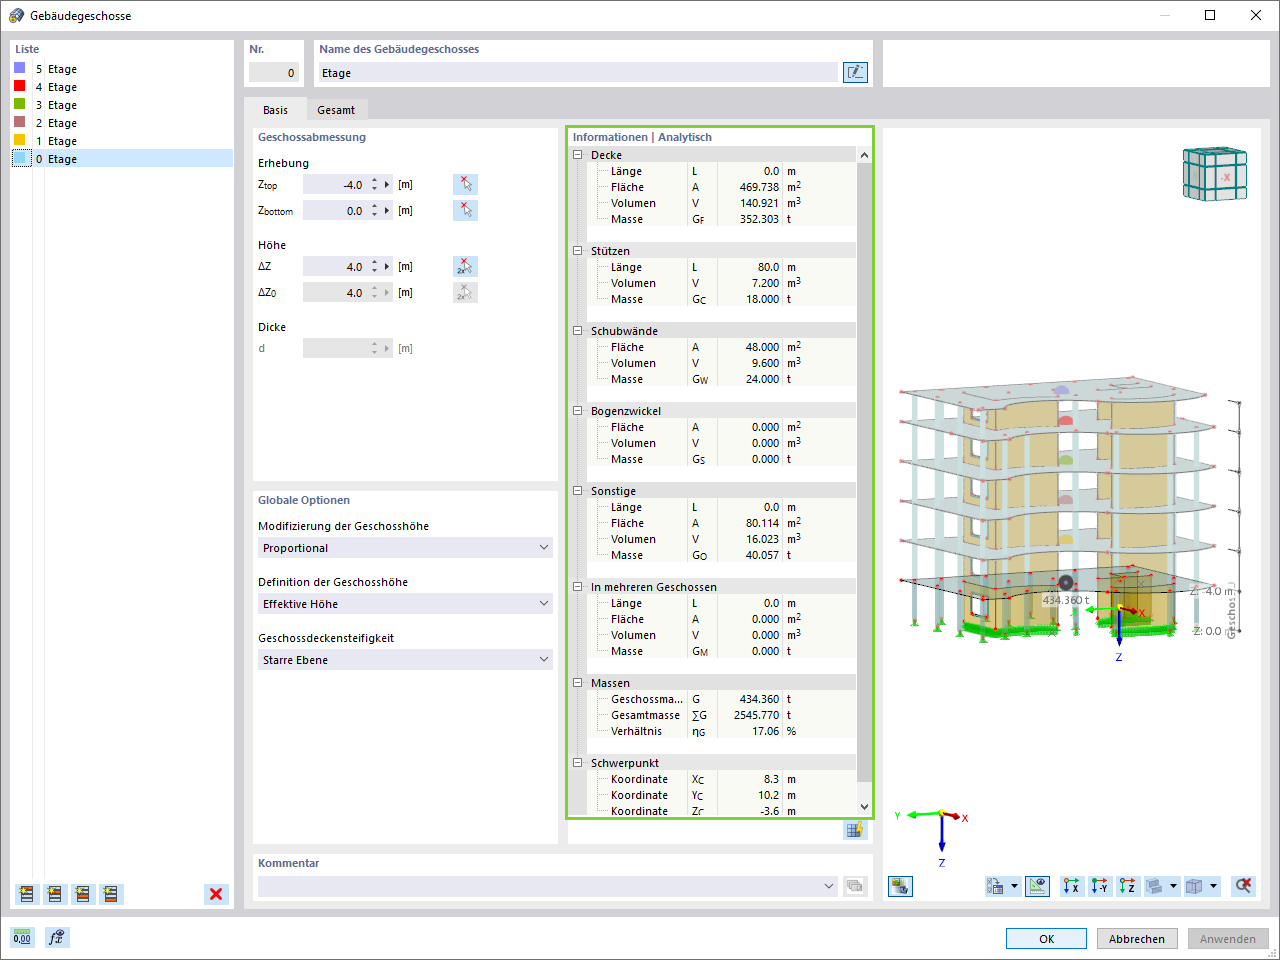The height and width of the screenshot is (960, 1280).
Task: Select storey 5 Etage in the list
Action: pos(122,69)
